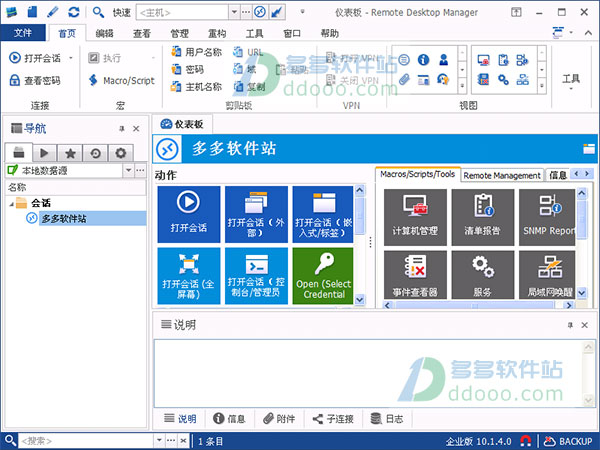Screen dimensions: 600x450
Task: Open the 子连接 tab at bottom panel
Action: click(x=333, y=419)
